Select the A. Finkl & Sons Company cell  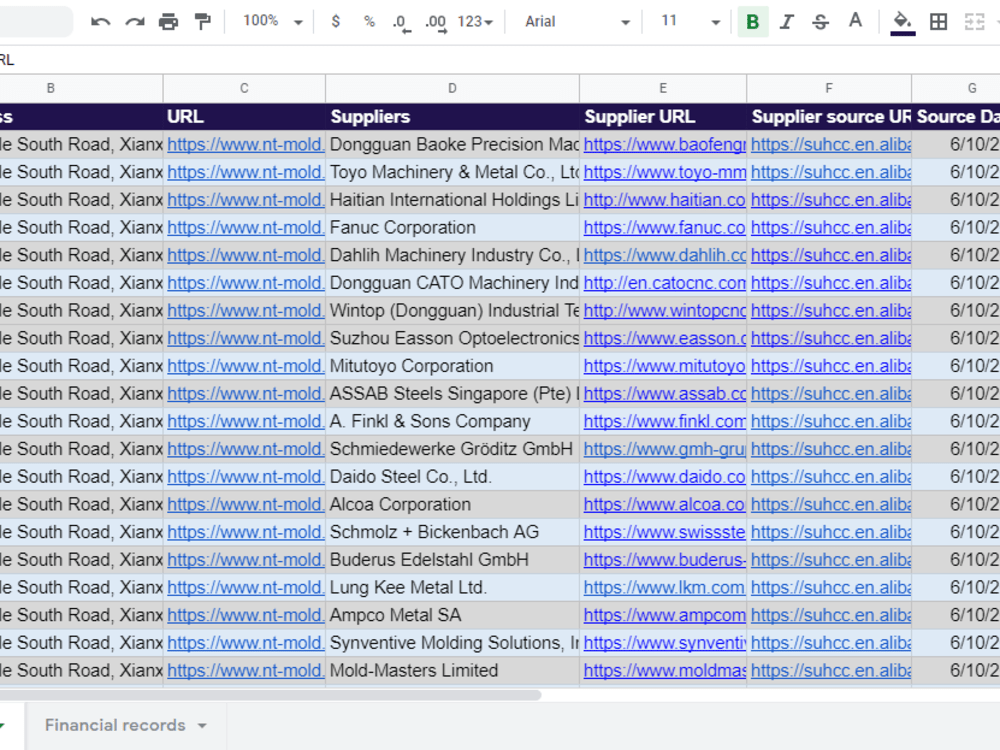(452, 422)
